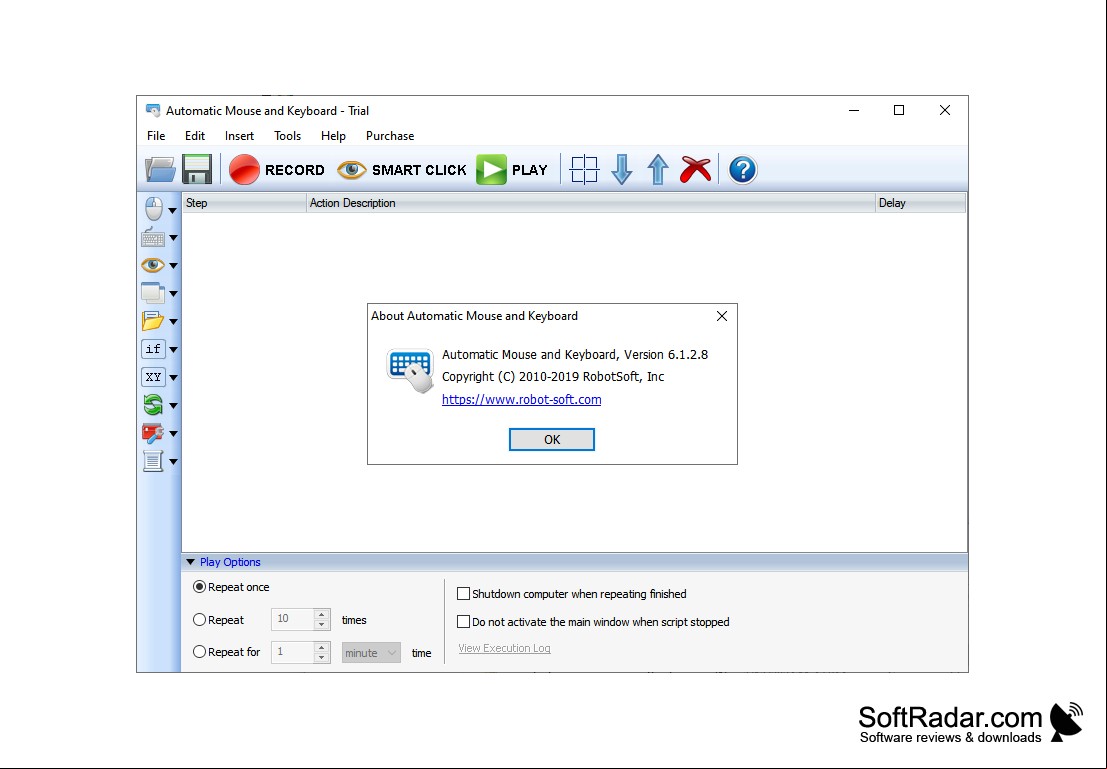The height and width of the screenshot is (769, 1107).
Task: Open the Insert menu
Action: coord(239,136)
